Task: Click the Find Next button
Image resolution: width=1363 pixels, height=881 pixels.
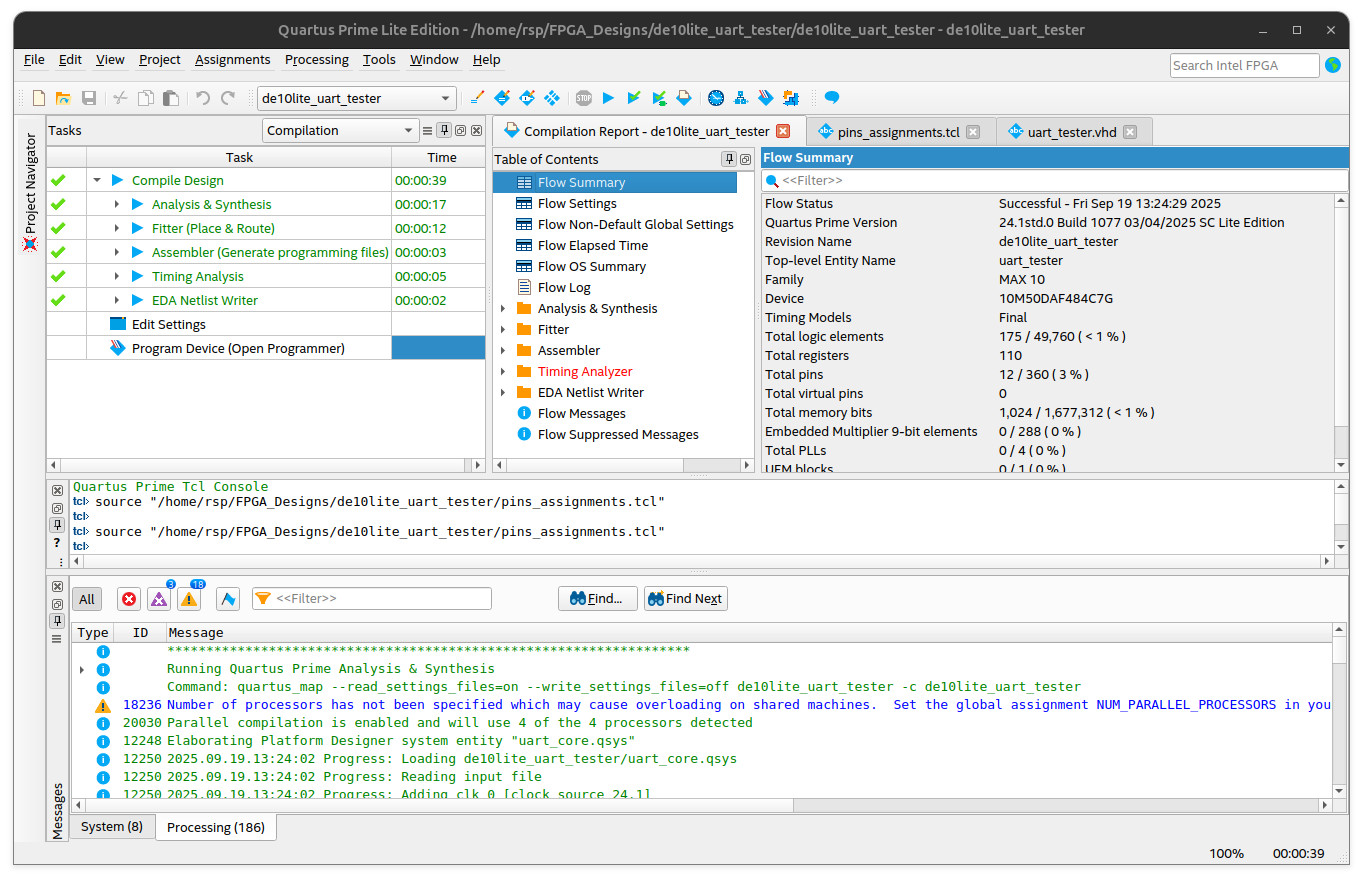Action: click(685, 599)
